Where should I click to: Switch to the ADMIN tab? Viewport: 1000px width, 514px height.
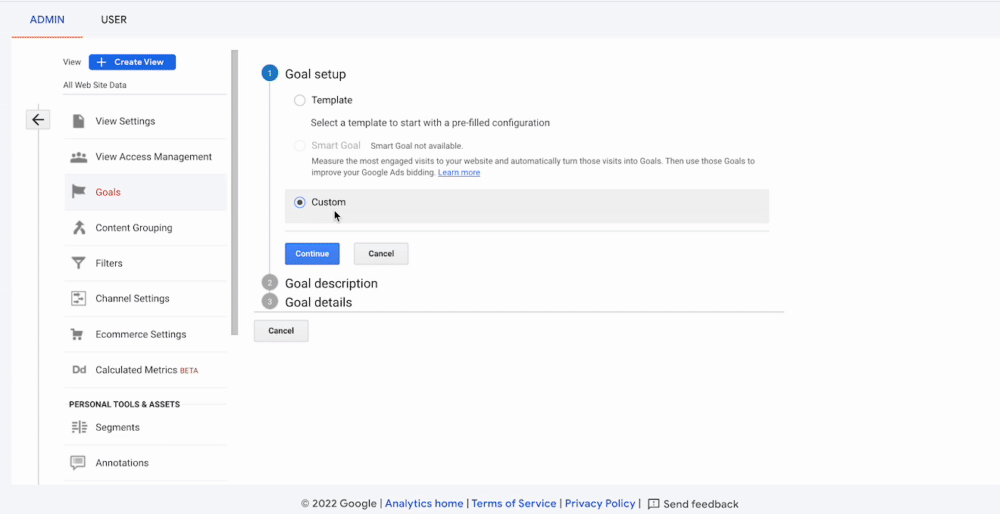pos(46,20)
